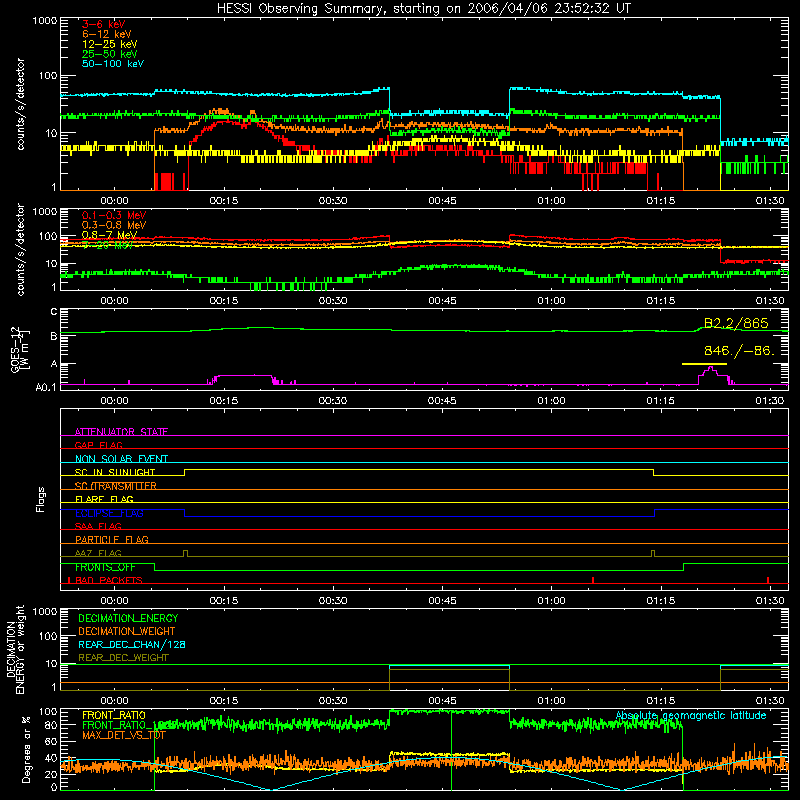The height and width of the screenshot is (800, 800).
Task: Select the FRONTS_OFF flag label
Action: point(106,567)
